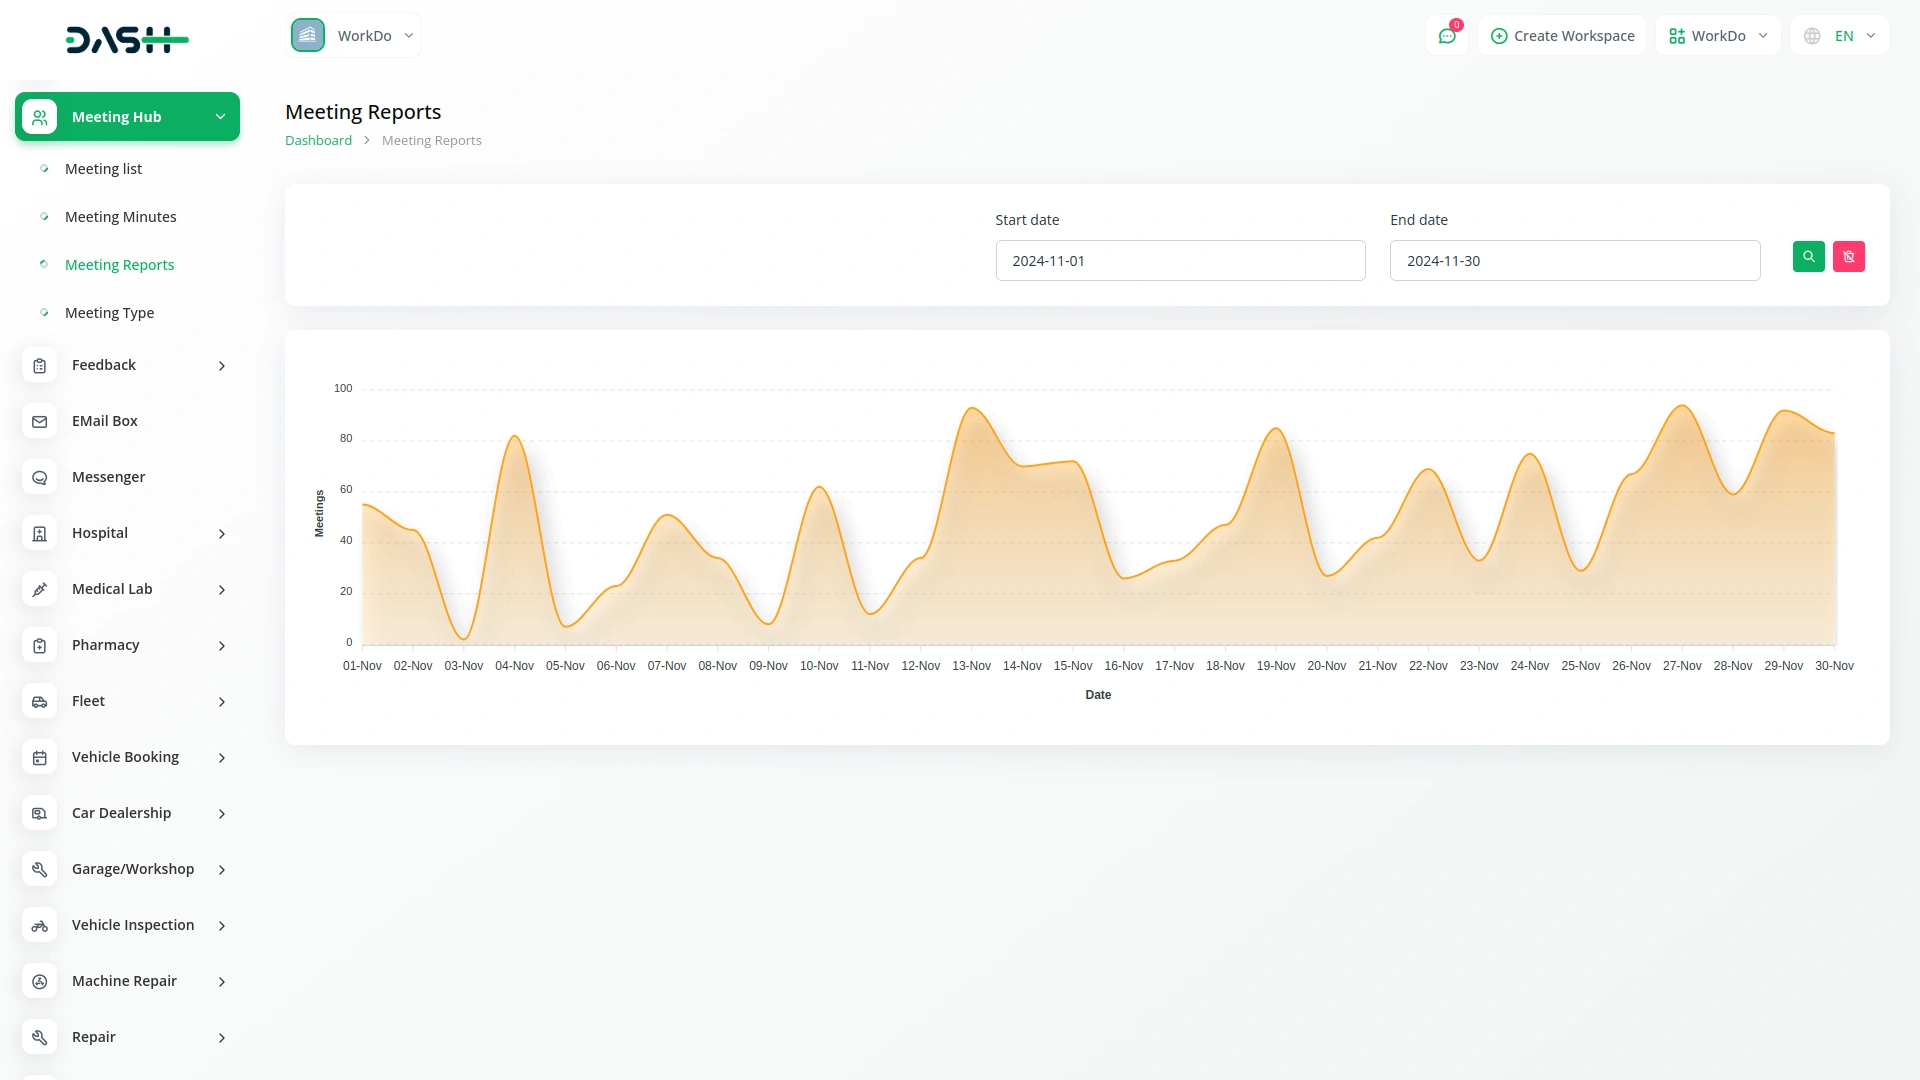This screenshot has width=1920, height=1080.
Task: Click the Hospital building icon
Action: click(39, 534)
